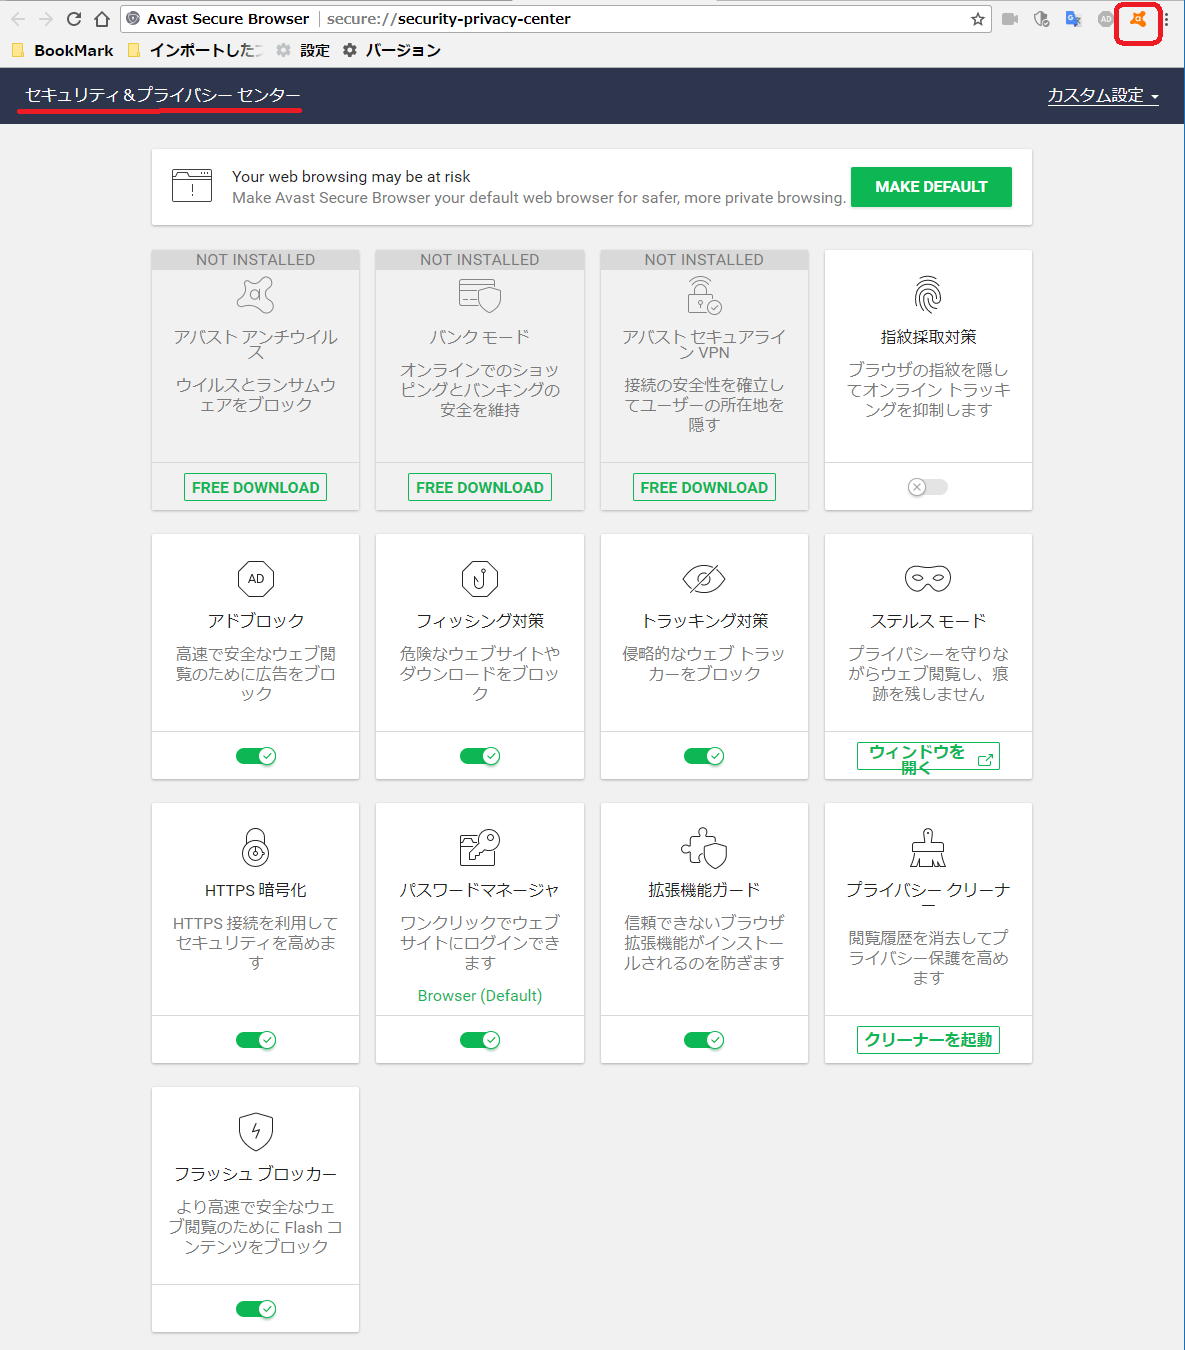1185x1350 pixels.
Task: Click the SecureLine VPN lock icon
Action: point(704,295)
